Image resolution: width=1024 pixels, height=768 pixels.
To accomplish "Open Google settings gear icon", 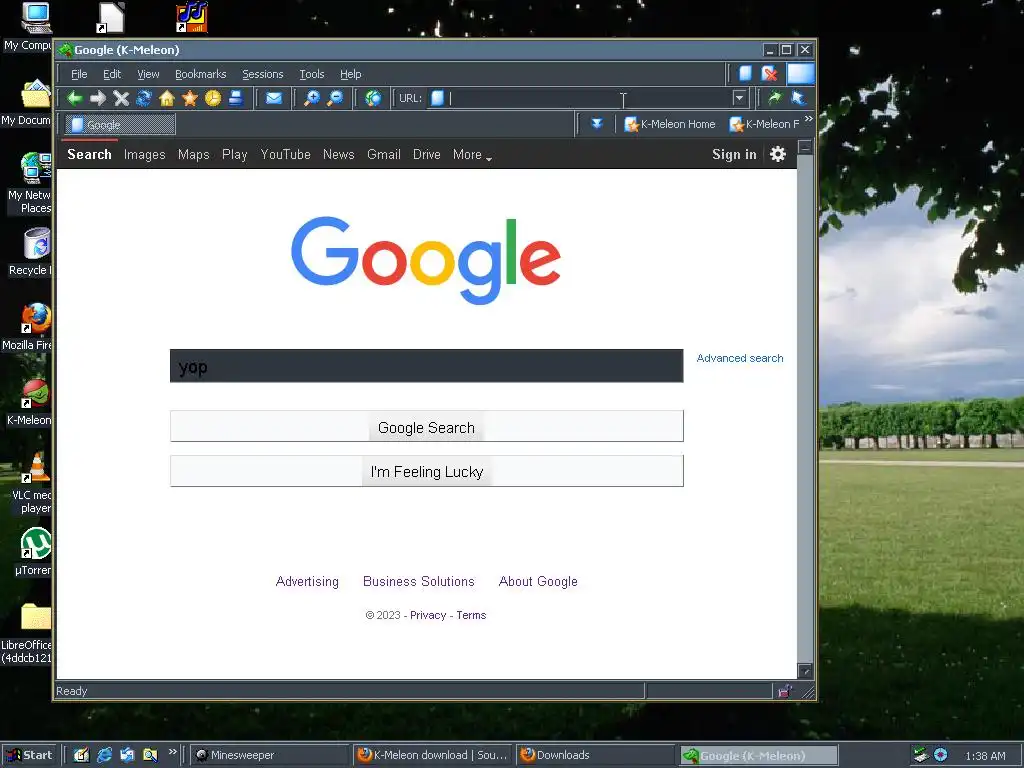I will click(777, 154).
